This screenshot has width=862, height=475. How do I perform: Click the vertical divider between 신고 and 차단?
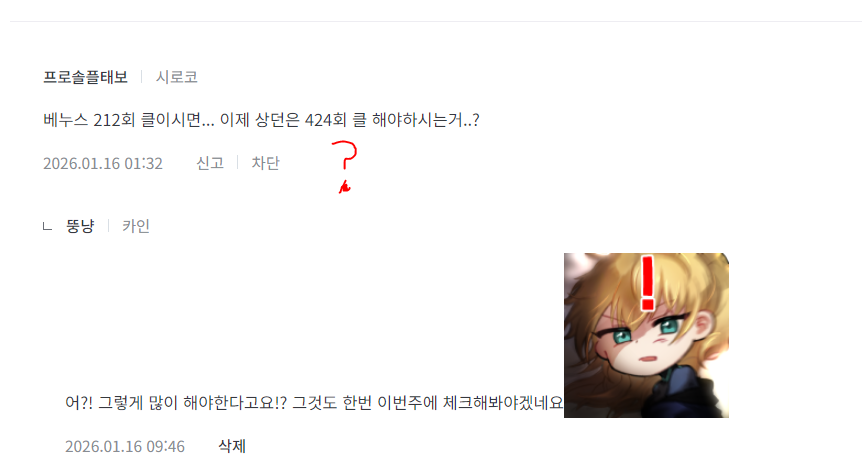[x=237, y=163]
